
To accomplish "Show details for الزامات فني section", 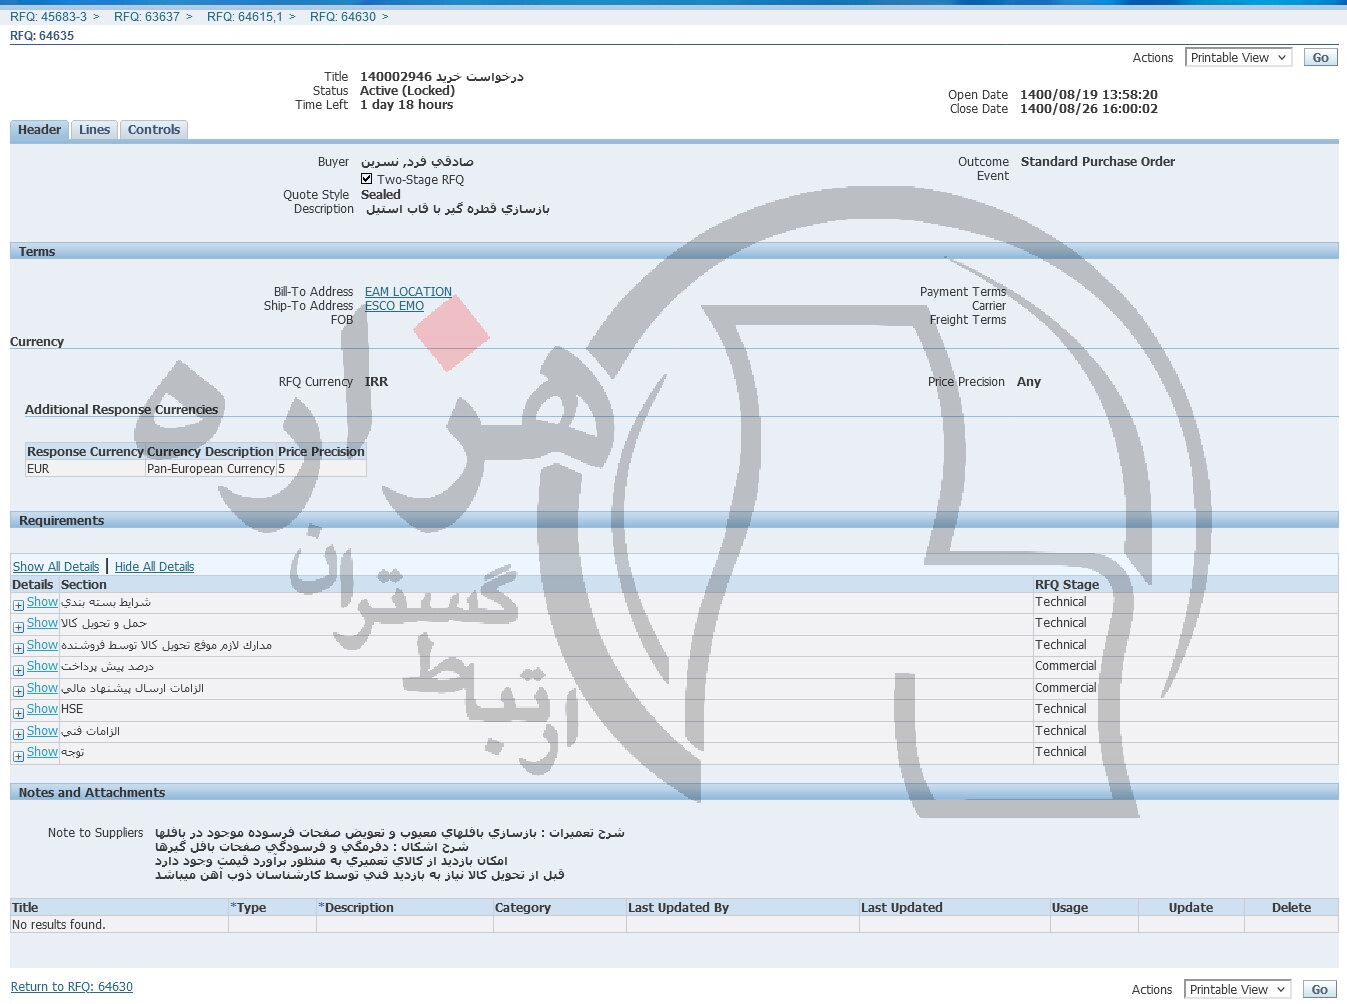I will coord(42,731).
